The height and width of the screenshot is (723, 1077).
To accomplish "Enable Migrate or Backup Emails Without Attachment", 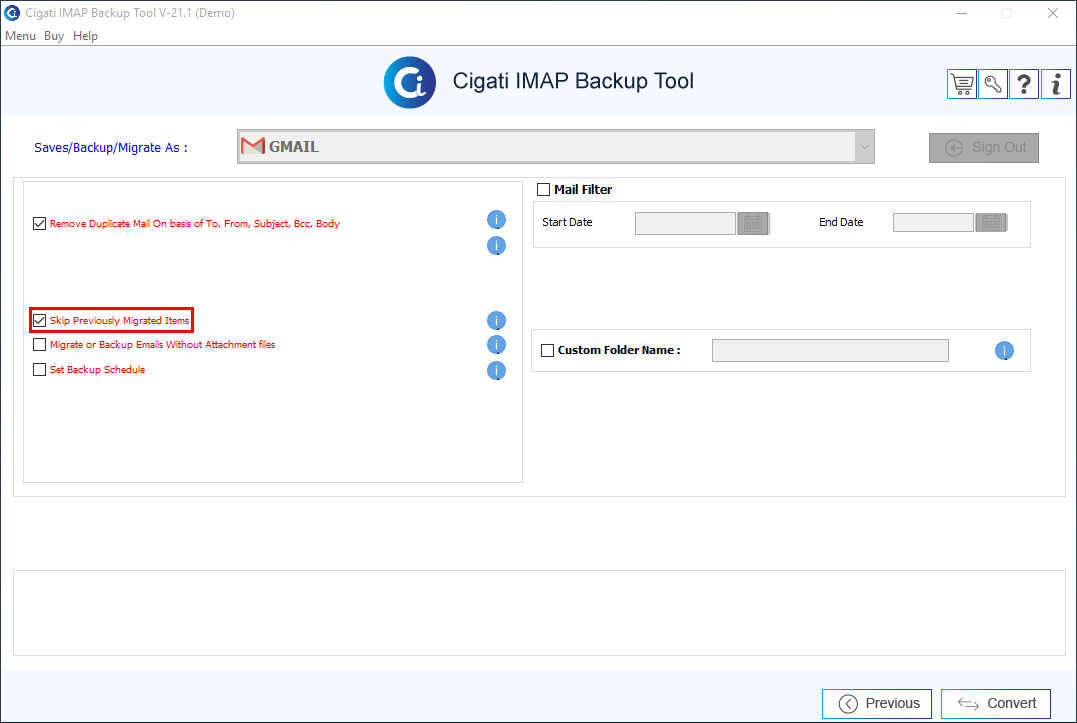I will coord(39,345).
